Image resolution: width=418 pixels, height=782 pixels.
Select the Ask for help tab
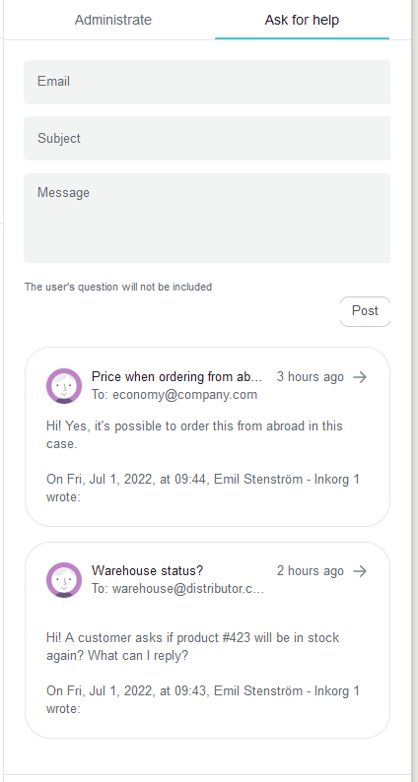[302, 20]
